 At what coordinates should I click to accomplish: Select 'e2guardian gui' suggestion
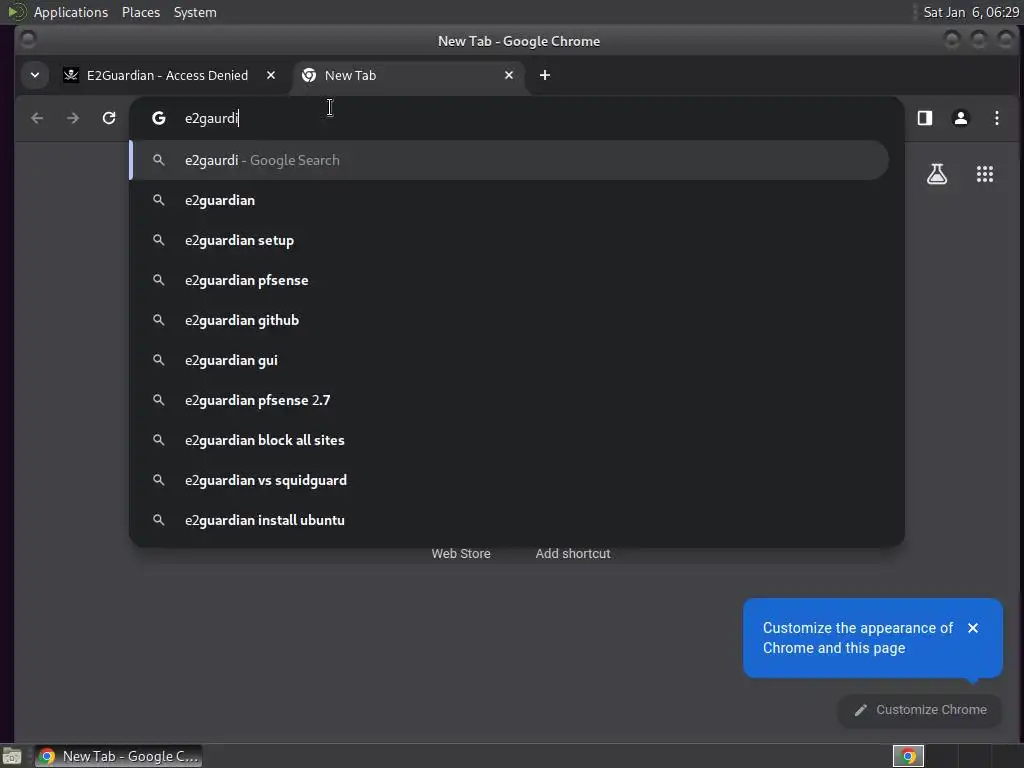click(x=510, y=360)
